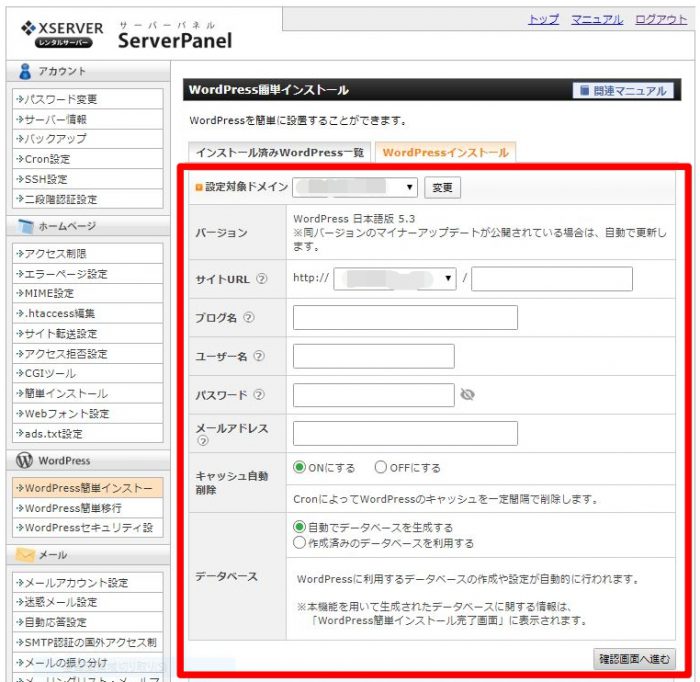This screenshot has width=700, height=682.
Task: Open アクセス制限 in sidebar
Action: pos(88,254)
